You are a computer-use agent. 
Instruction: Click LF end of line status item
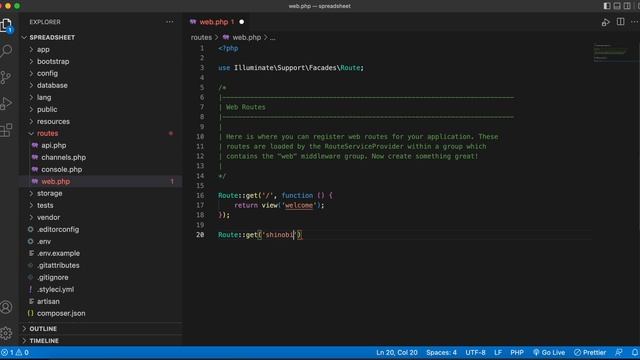pos(498,352)
